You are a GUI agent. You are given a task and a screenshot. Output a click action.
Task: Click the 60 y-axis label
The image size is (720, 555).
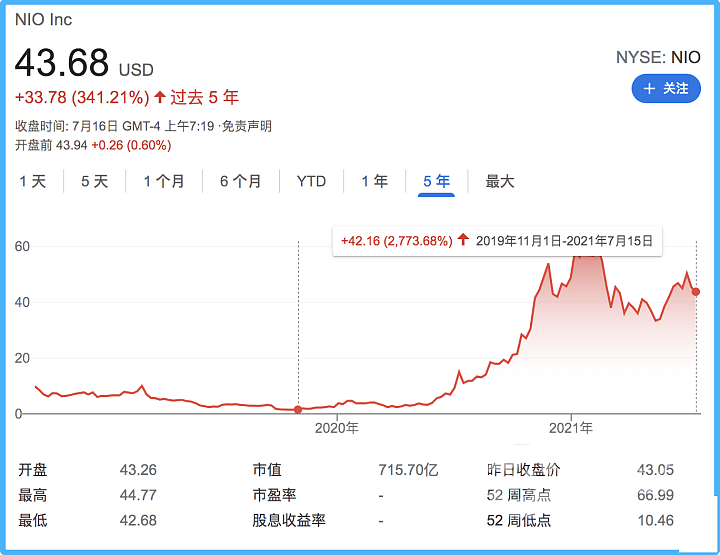coord(22,247)
